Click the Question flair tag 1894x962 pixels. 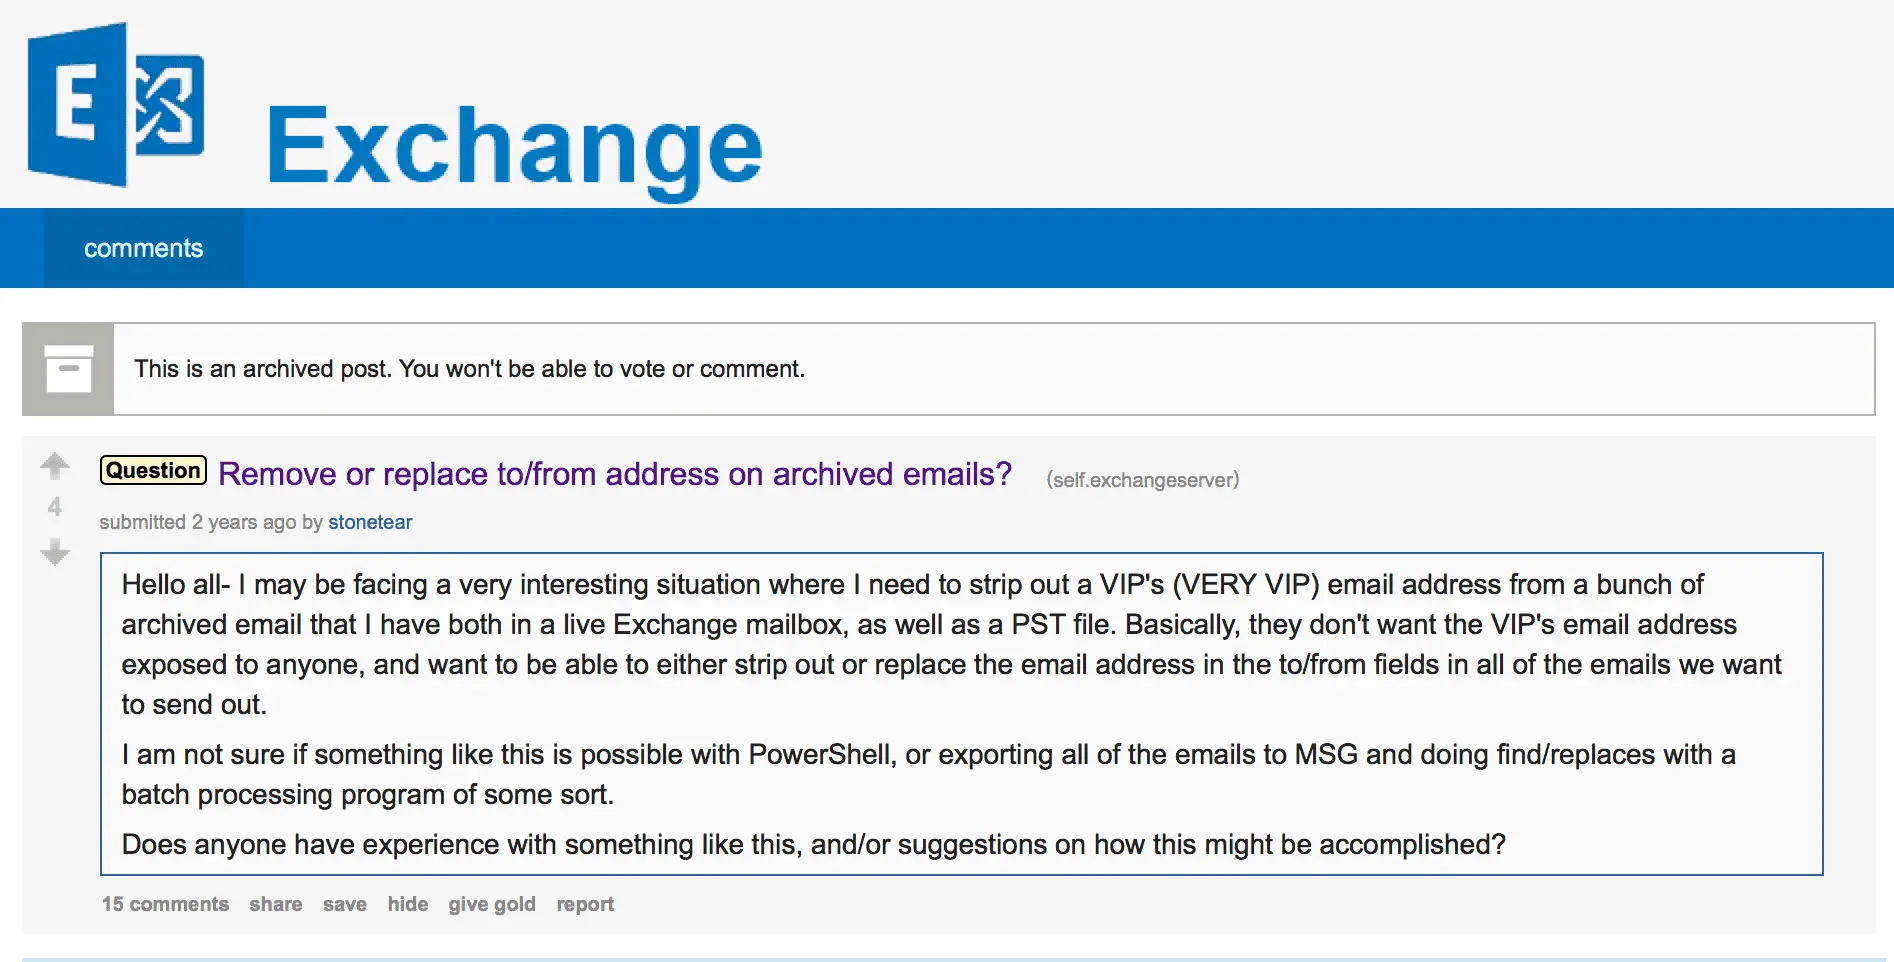[x=153, y=470]
